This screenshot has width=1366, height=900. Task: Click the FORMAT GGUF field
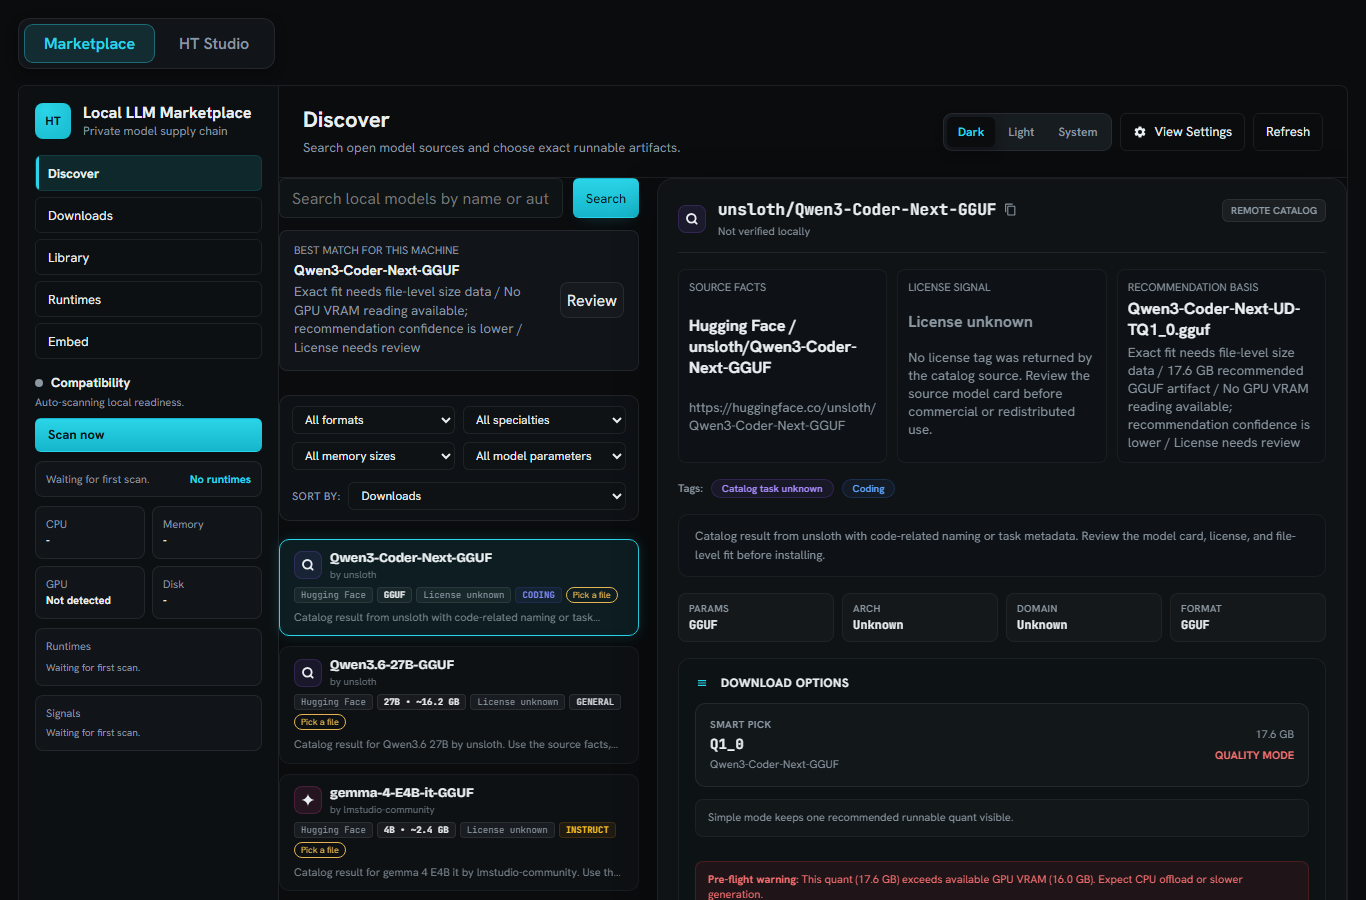(1248, 617)
